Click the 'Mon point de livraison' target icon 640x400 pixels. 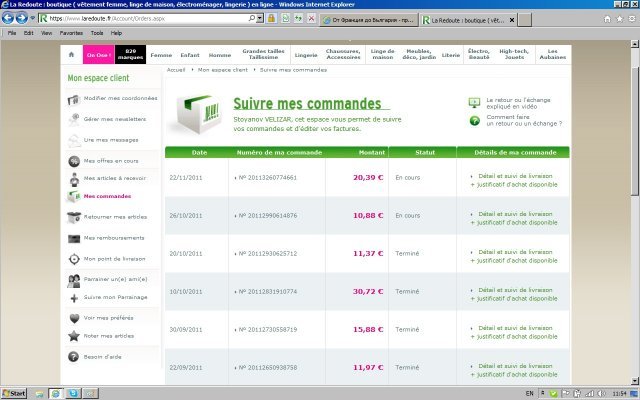tap(74, 258)
